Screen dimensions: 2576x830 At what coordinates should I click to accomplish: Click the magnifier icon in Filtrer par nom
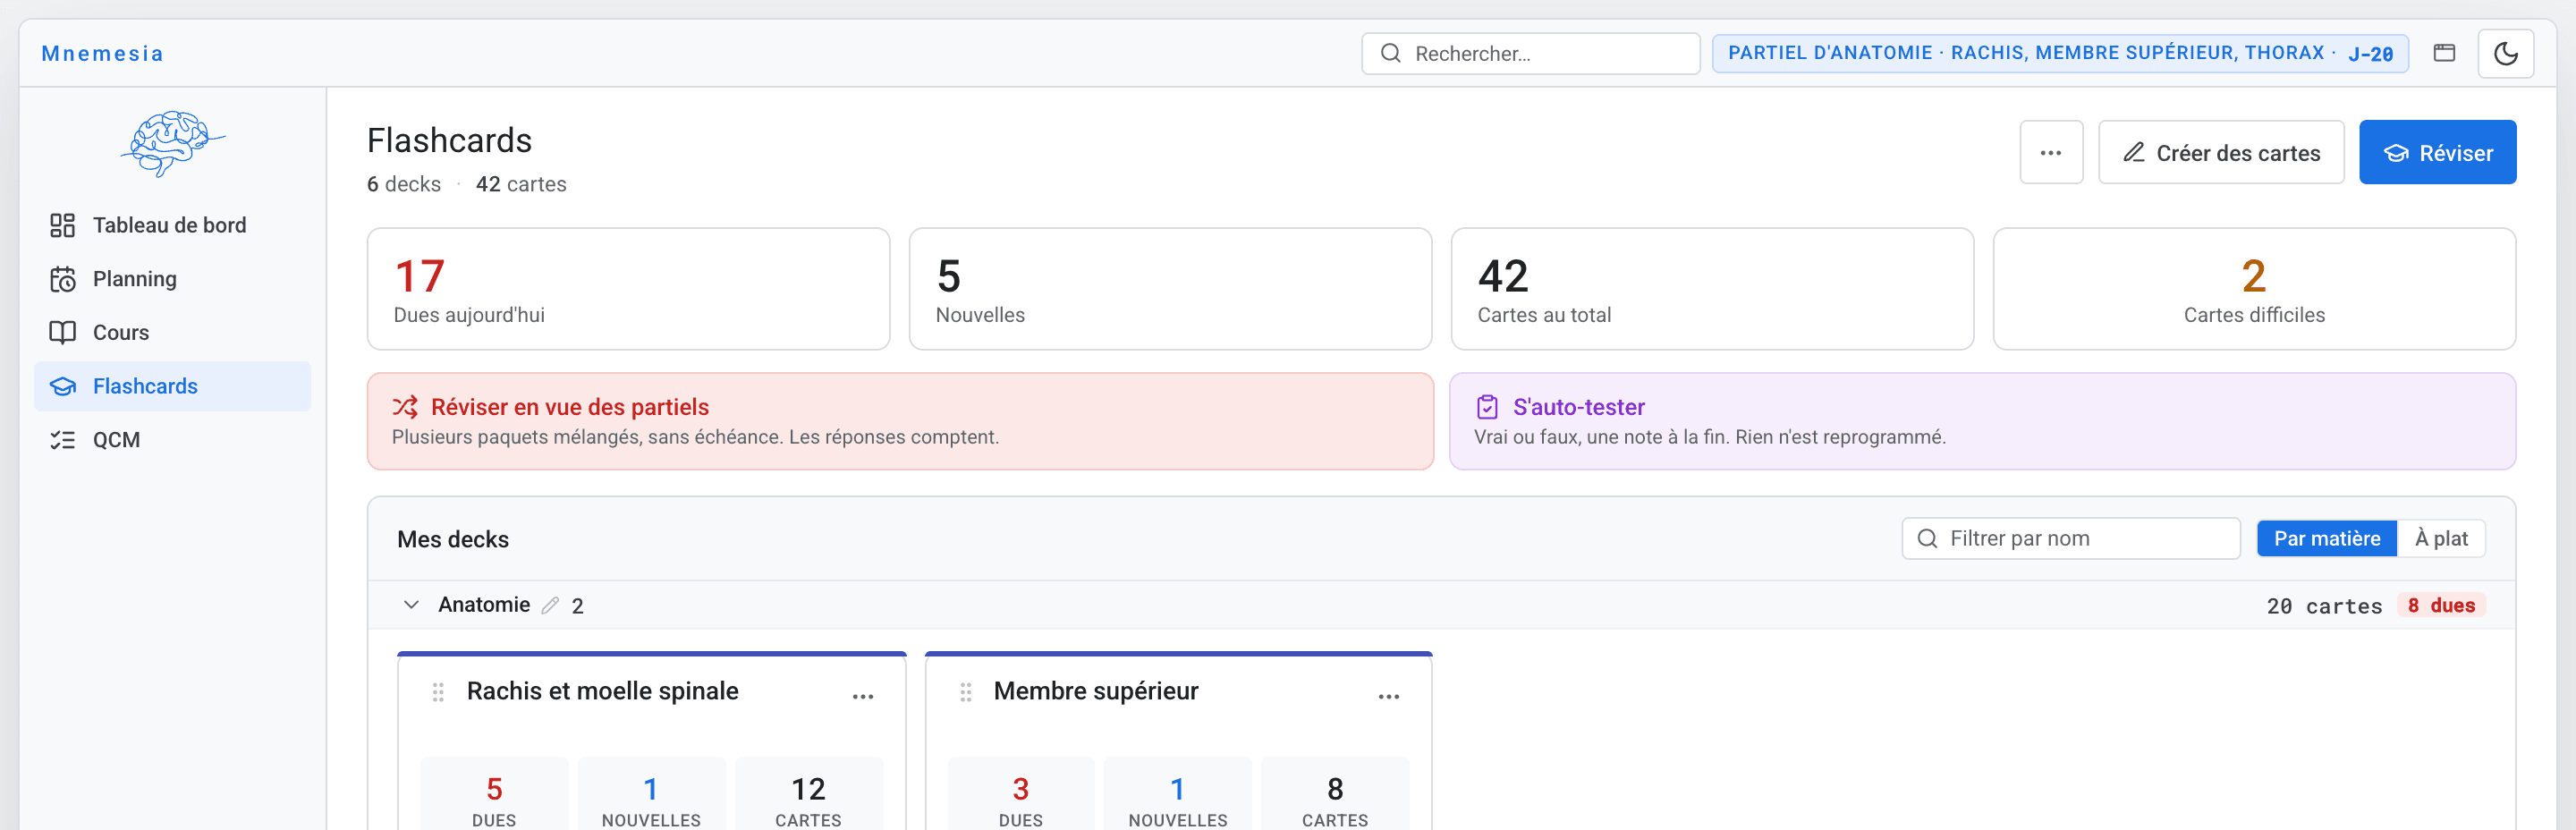click(x=1927, y=539)
